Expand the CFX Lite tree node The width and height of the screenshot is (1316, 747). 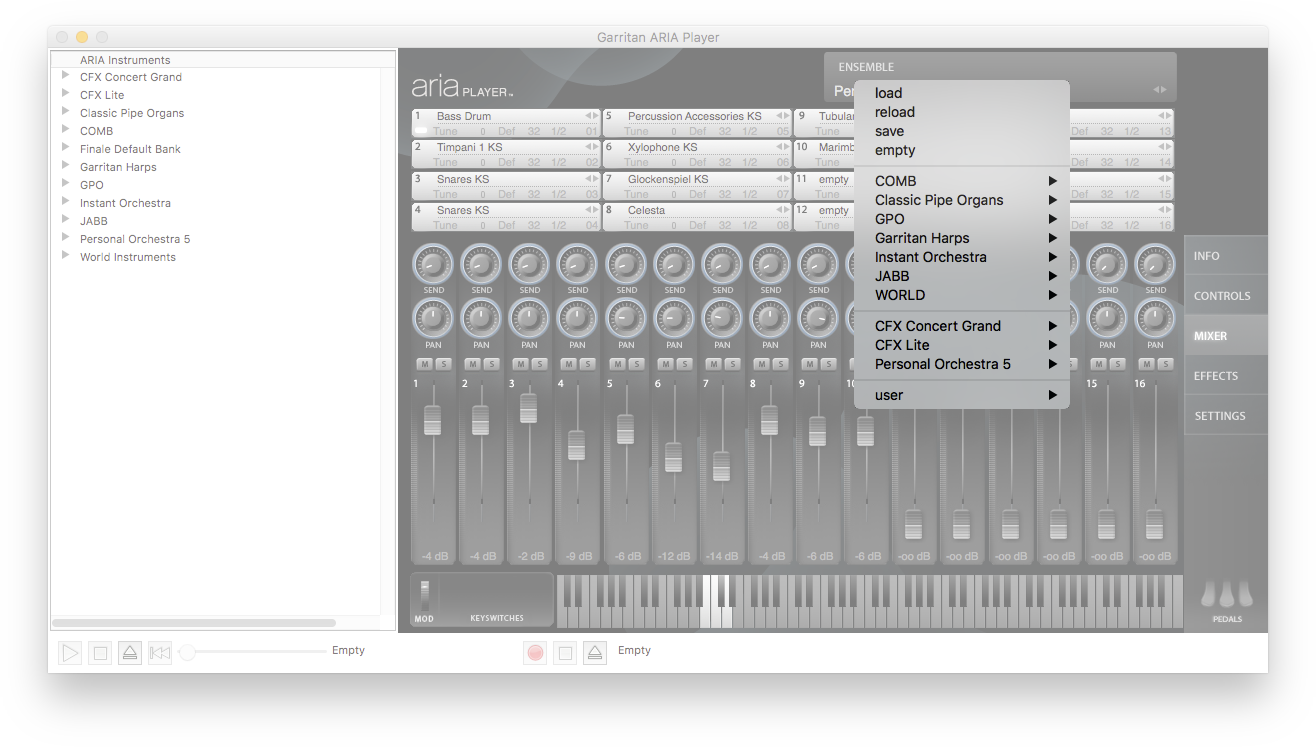(66, 94)
